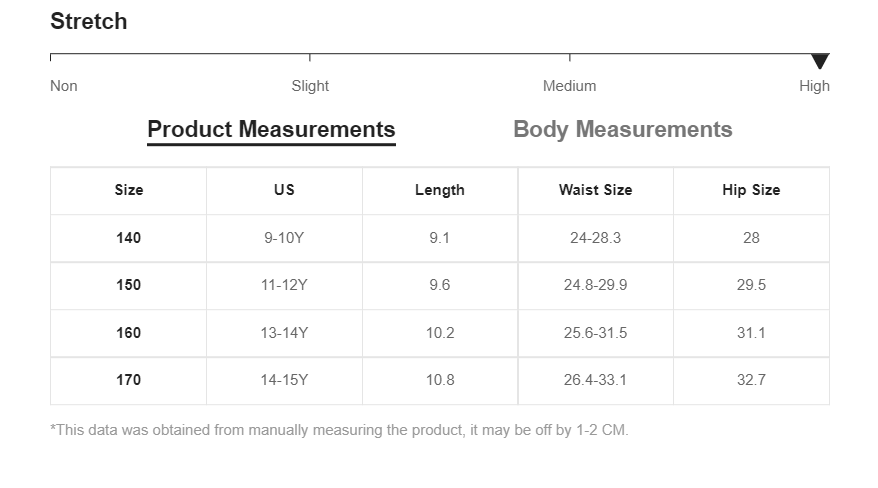This screenshot has height=488, width=878.
Task: Switch to the Body Measurements tab
Action: pyautogui.click(x=623, y=129)
